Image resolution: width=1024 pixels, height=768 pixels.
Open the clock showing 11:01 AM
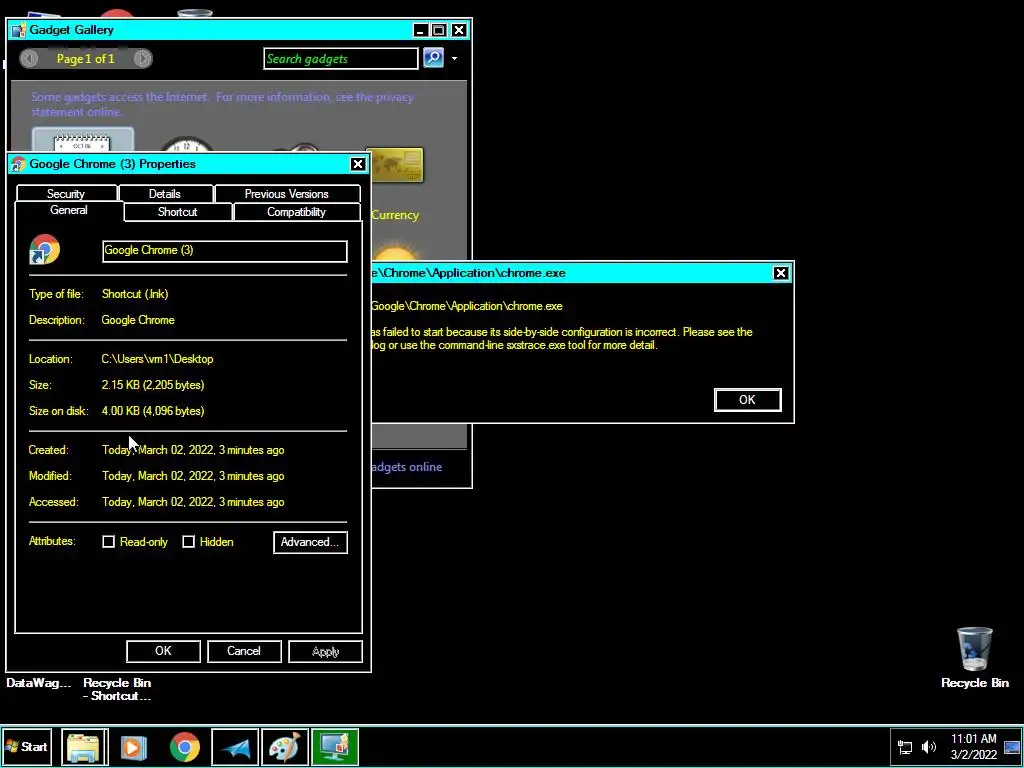[974, 746]
